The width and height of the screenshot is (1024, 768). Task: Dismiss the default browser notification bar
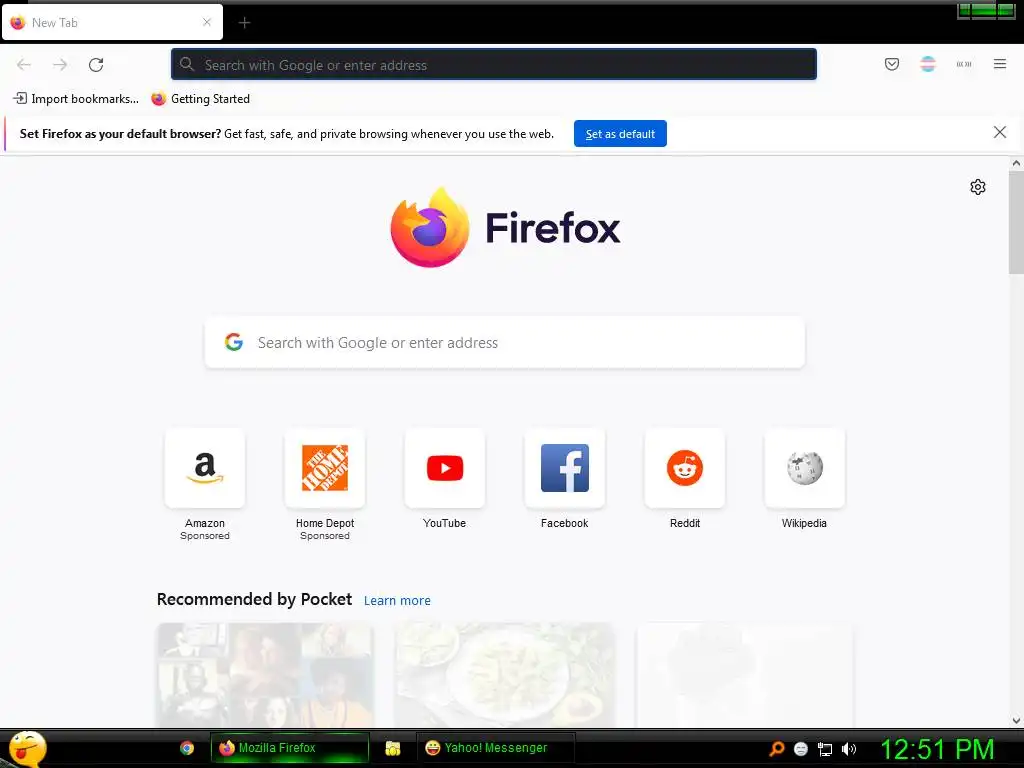point(999,133)
